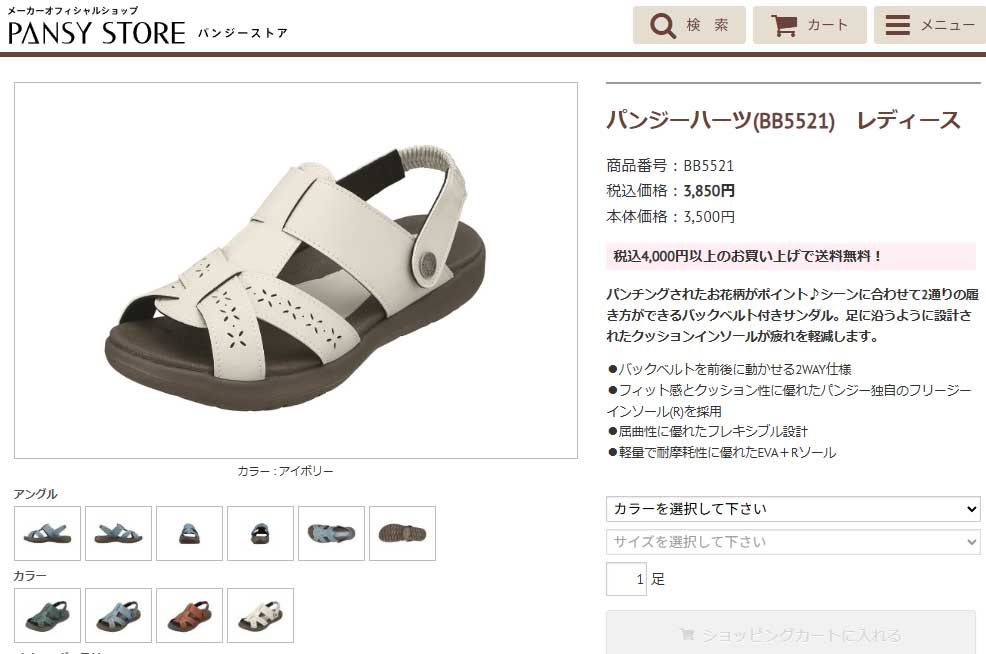Open the hamburger menu icon
This screenshot has width=986, height=654.
(x=897, y=25)
